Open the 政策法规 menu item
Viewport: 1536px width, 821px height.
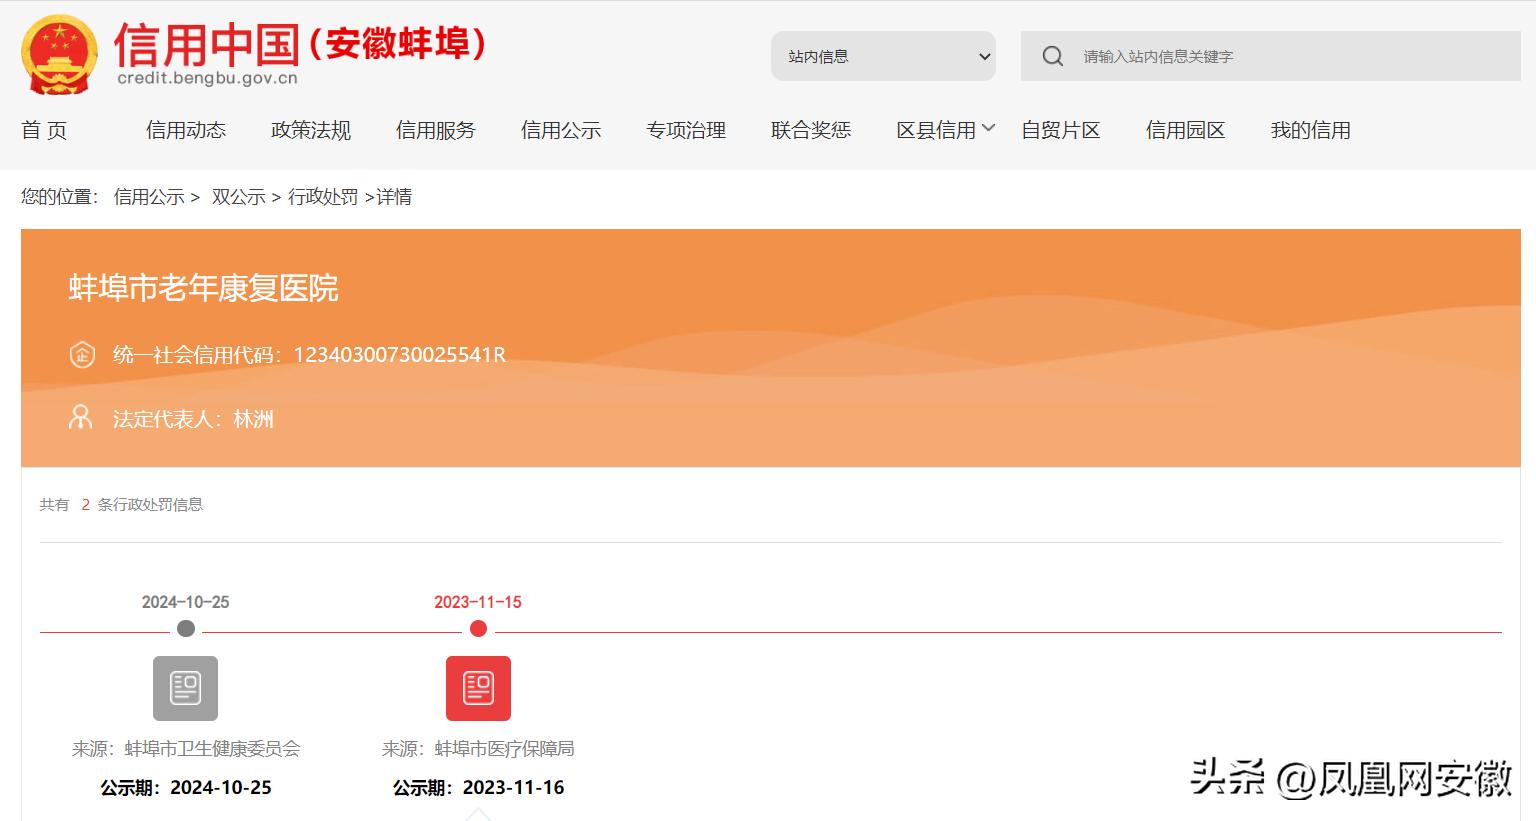coord(311,130)
